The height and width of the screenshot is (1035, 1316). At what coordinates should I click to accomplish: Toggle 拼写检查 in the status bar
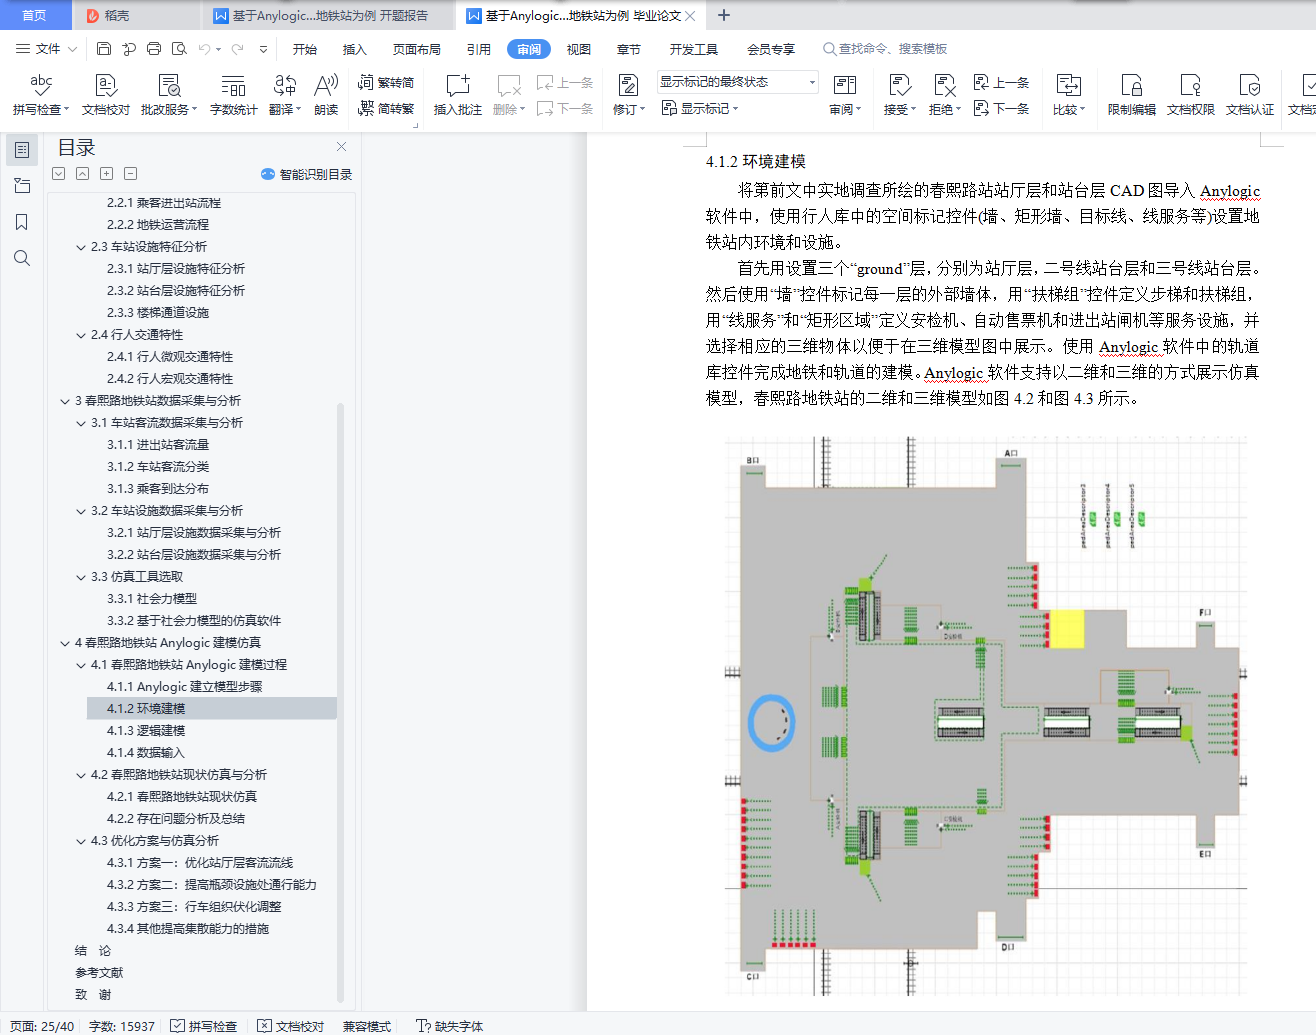[x=204, y=1026]
